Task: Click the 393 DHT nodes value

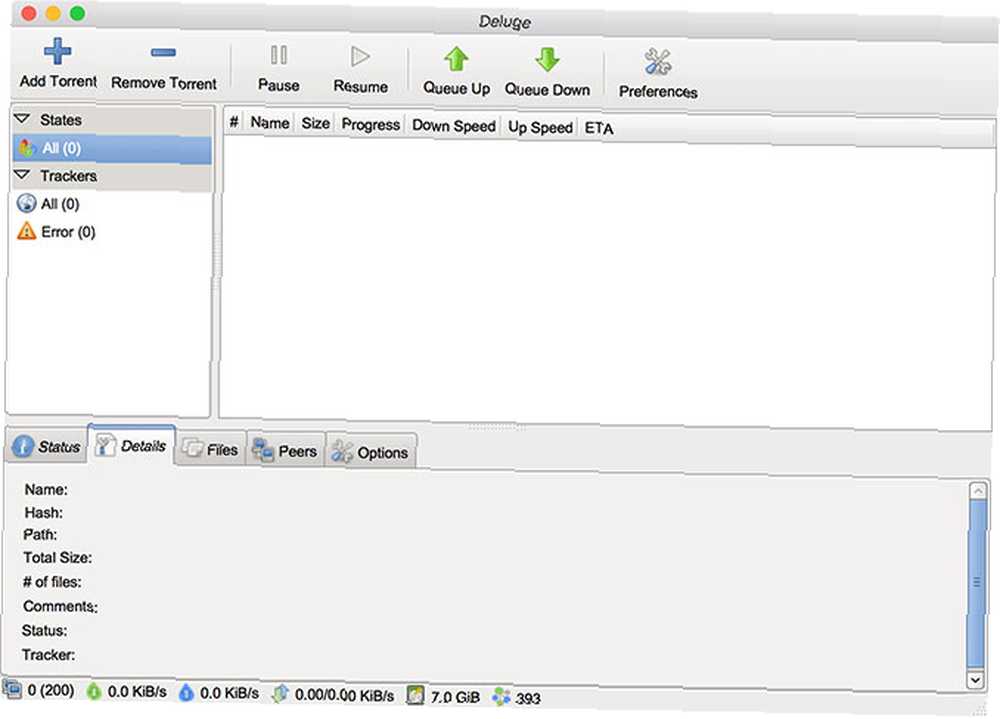Action: (x=528, y=698)
